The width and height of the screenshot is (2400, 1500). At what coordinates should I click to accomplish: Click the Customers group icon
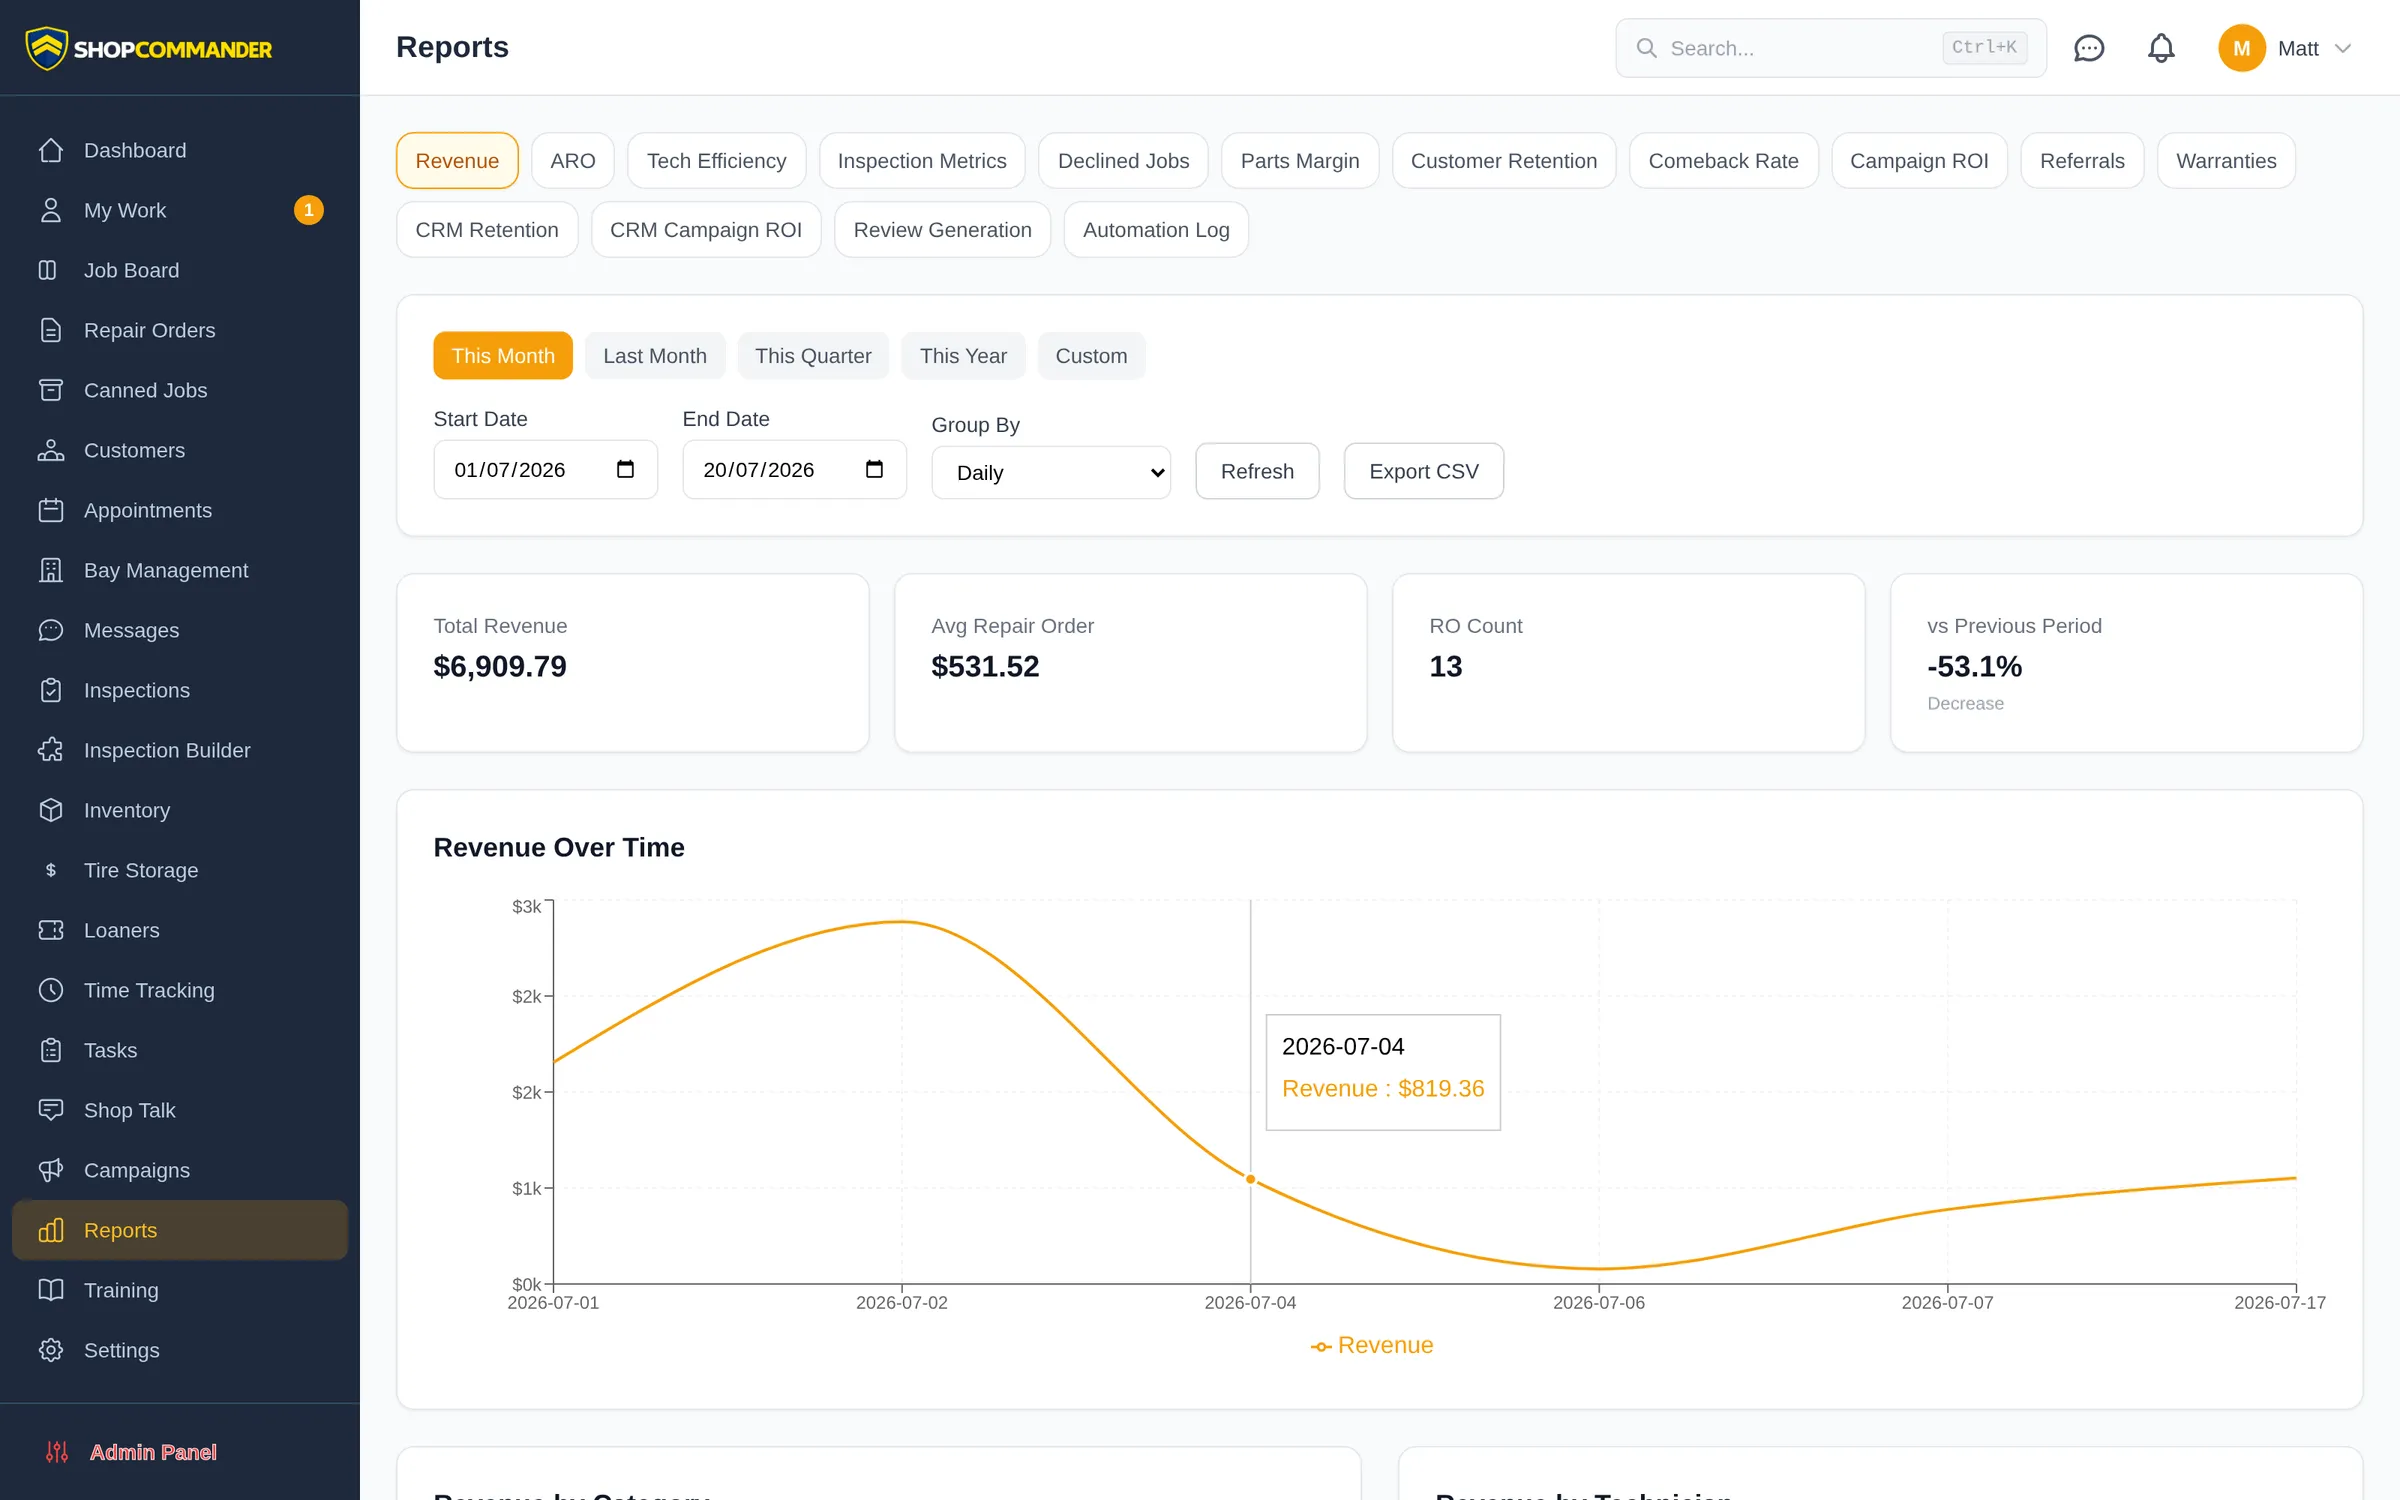pyautogui.click(x=51, y=450)
